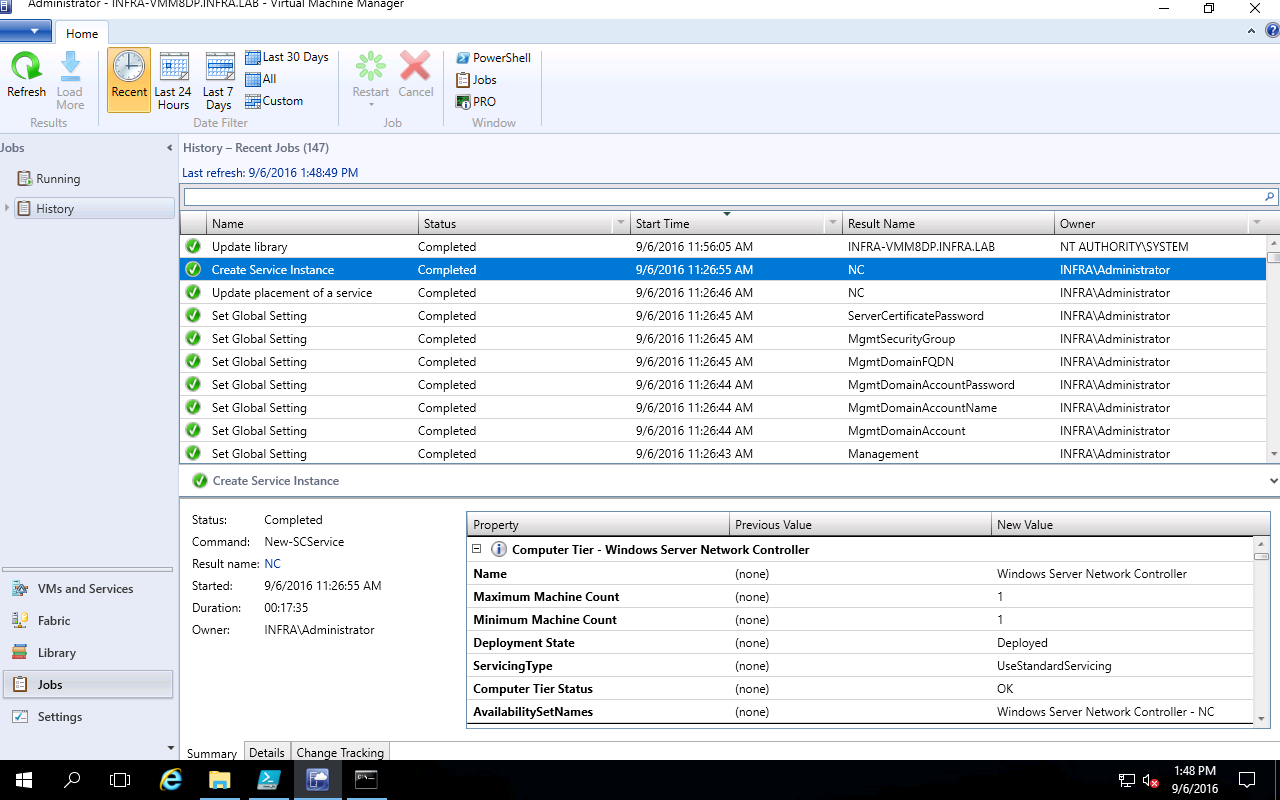Select the MgmtDomainAccountPassword job row
The image size is (1280, 800).
tap(722, 385)
